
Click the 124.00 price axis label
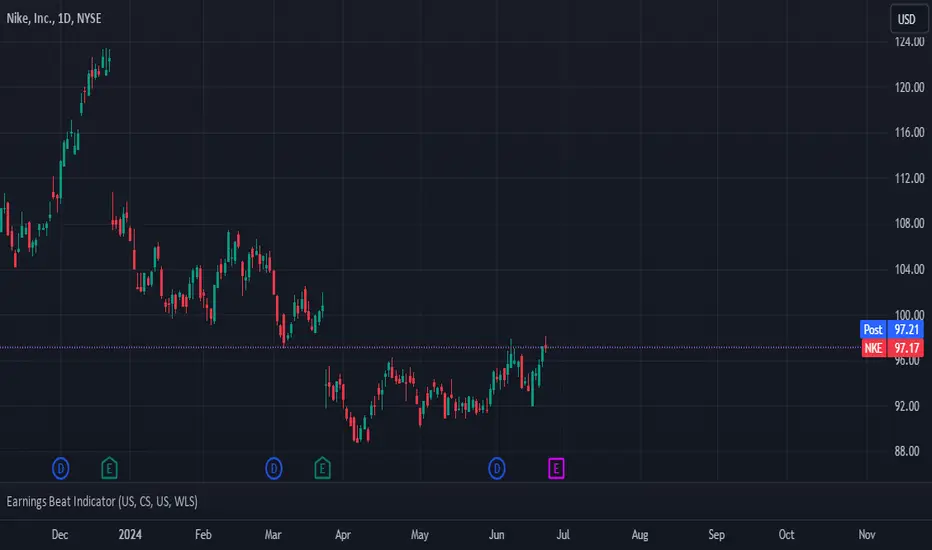(909, 42)
